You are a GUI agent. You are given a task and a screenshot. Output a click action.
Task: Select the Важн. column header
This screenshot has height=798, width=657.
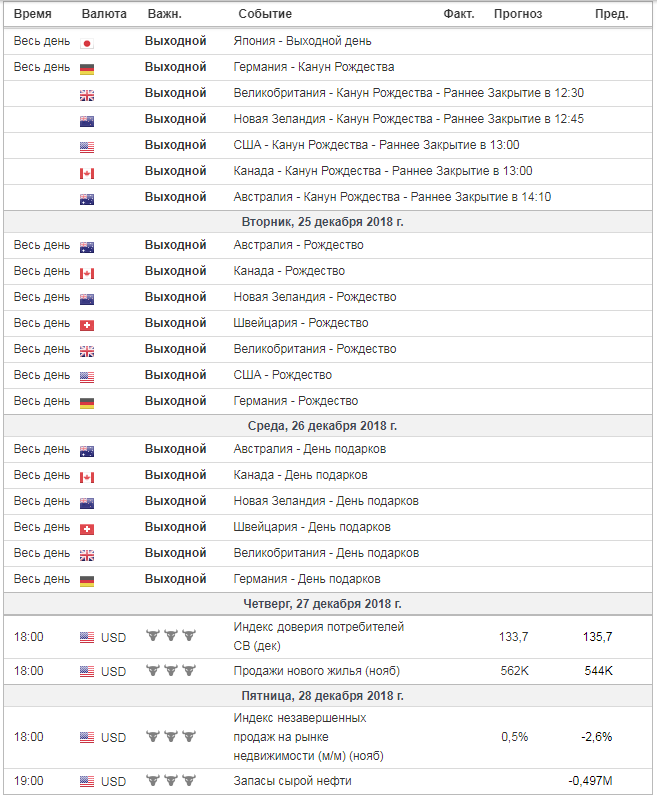pyautogui.click(x=164, y=14)
